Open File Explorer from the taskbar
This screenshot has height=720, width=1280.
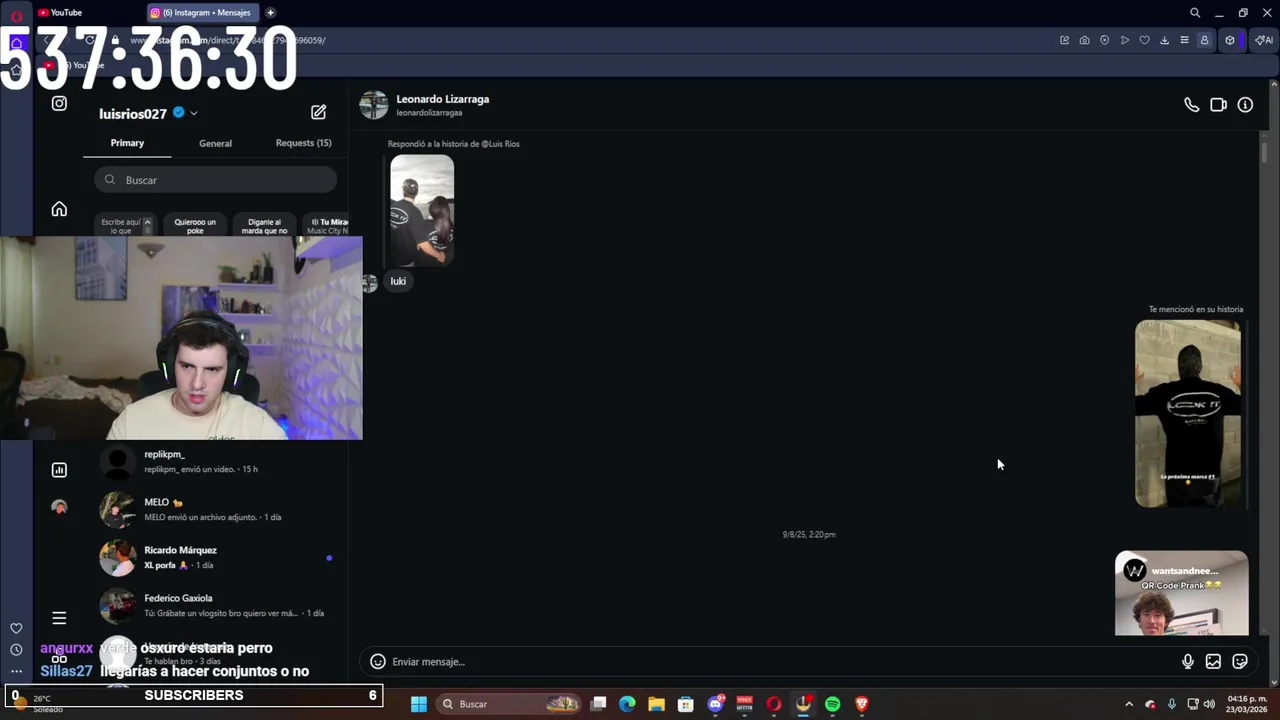pyautogui.click(x=656, y=704)
